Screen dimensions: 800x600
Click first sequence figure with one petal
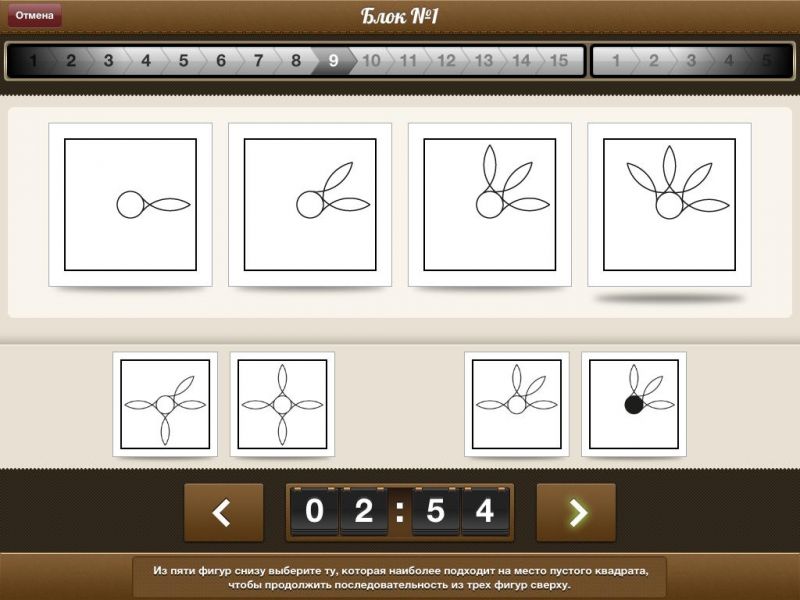coord(130,205)
